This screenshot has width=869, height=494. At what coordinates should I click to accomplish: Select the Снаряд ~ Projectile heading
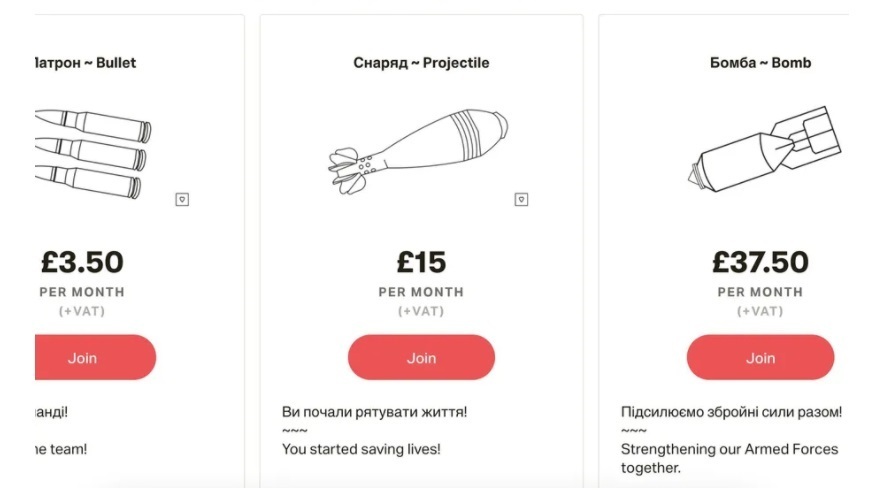click(421, 63)
